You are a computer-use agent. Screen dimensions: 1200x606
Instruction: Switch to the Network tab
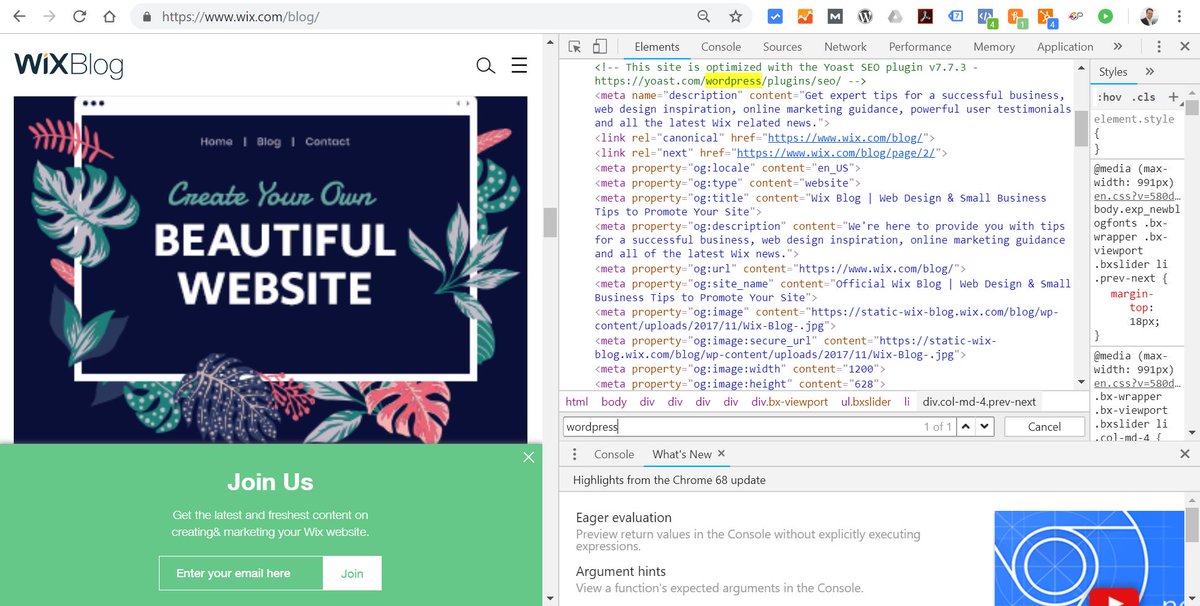coord(845,47)
